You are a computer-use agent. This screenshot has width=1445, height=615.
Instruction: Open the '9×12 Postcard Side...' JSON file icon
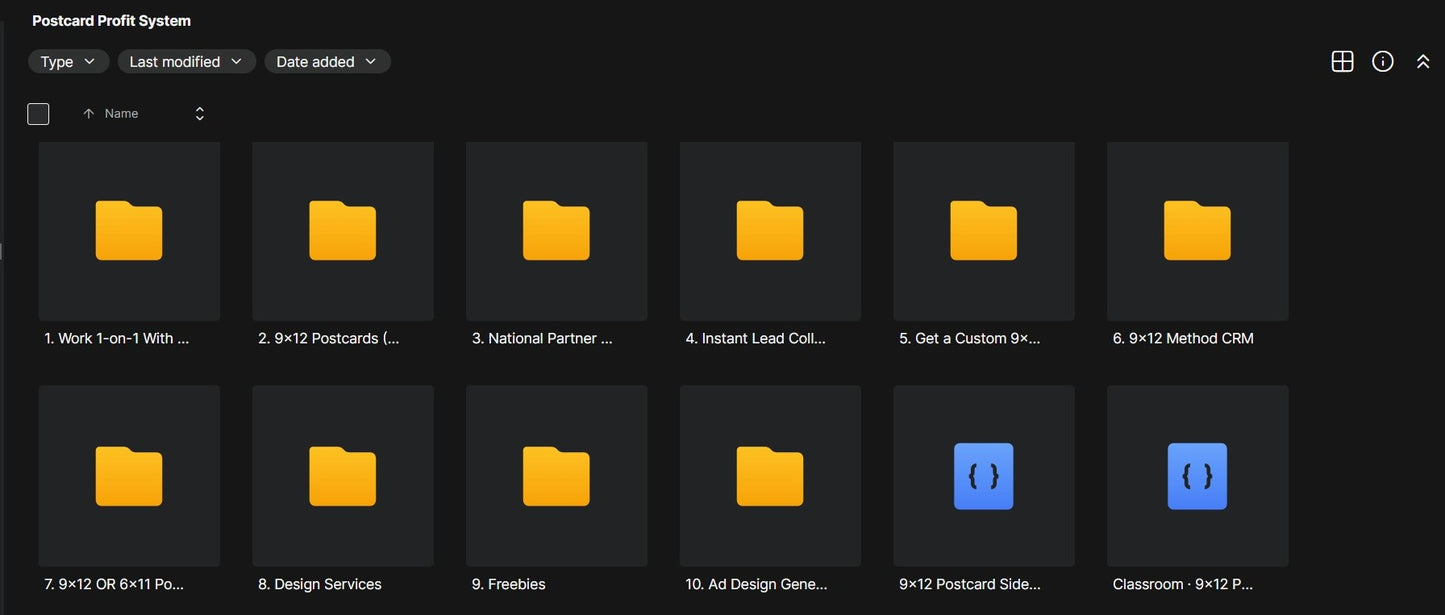(x=984, y=476)
